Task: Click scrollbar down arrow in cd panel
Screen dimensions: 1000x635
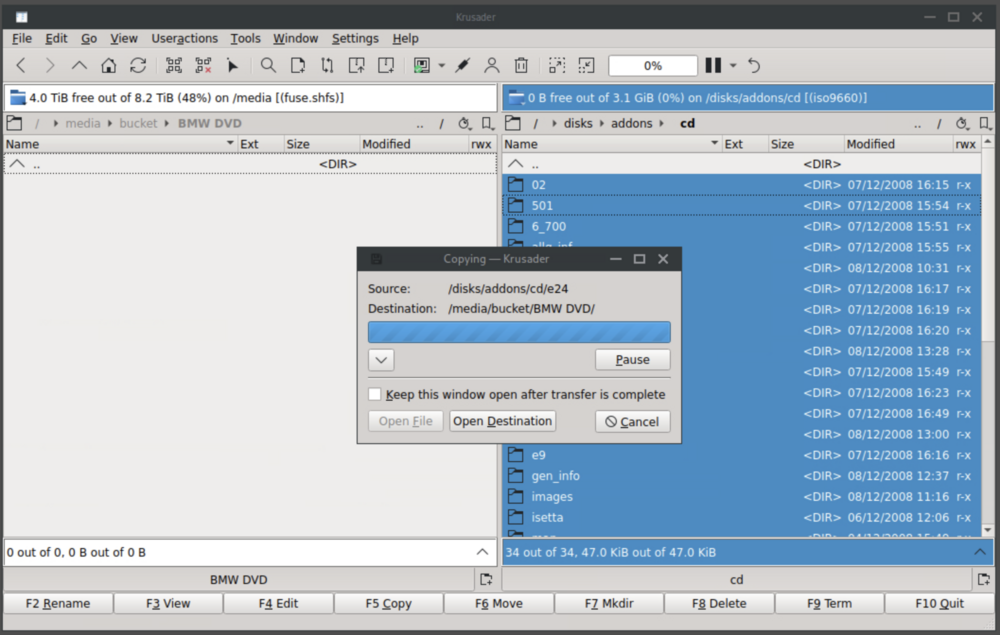Action: 987,530
